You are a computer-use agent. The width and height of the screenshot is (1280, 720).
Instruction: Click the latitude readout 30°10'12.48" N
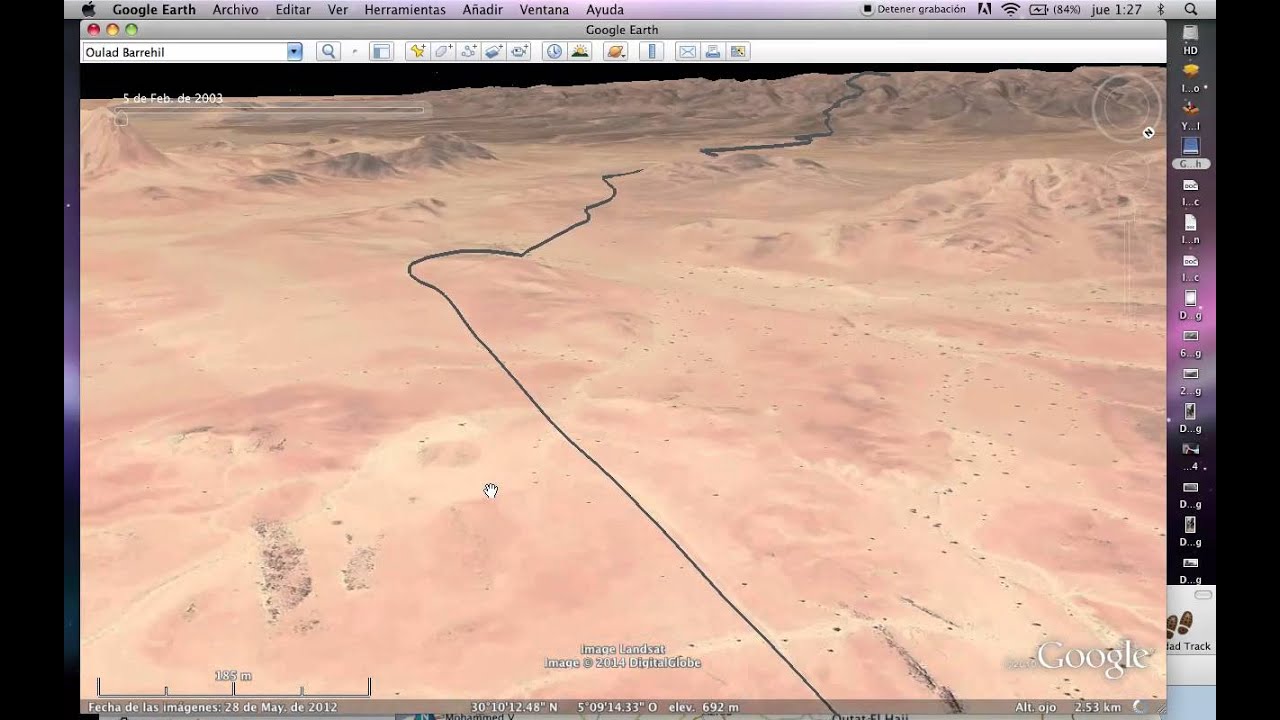click(x=514, y=707)
